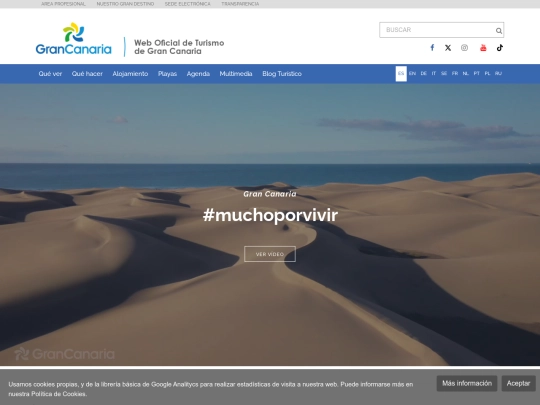Open the Gran Canaria Facebook page icon
Screen dimensions: 540x405
click(x=432, y=48)
